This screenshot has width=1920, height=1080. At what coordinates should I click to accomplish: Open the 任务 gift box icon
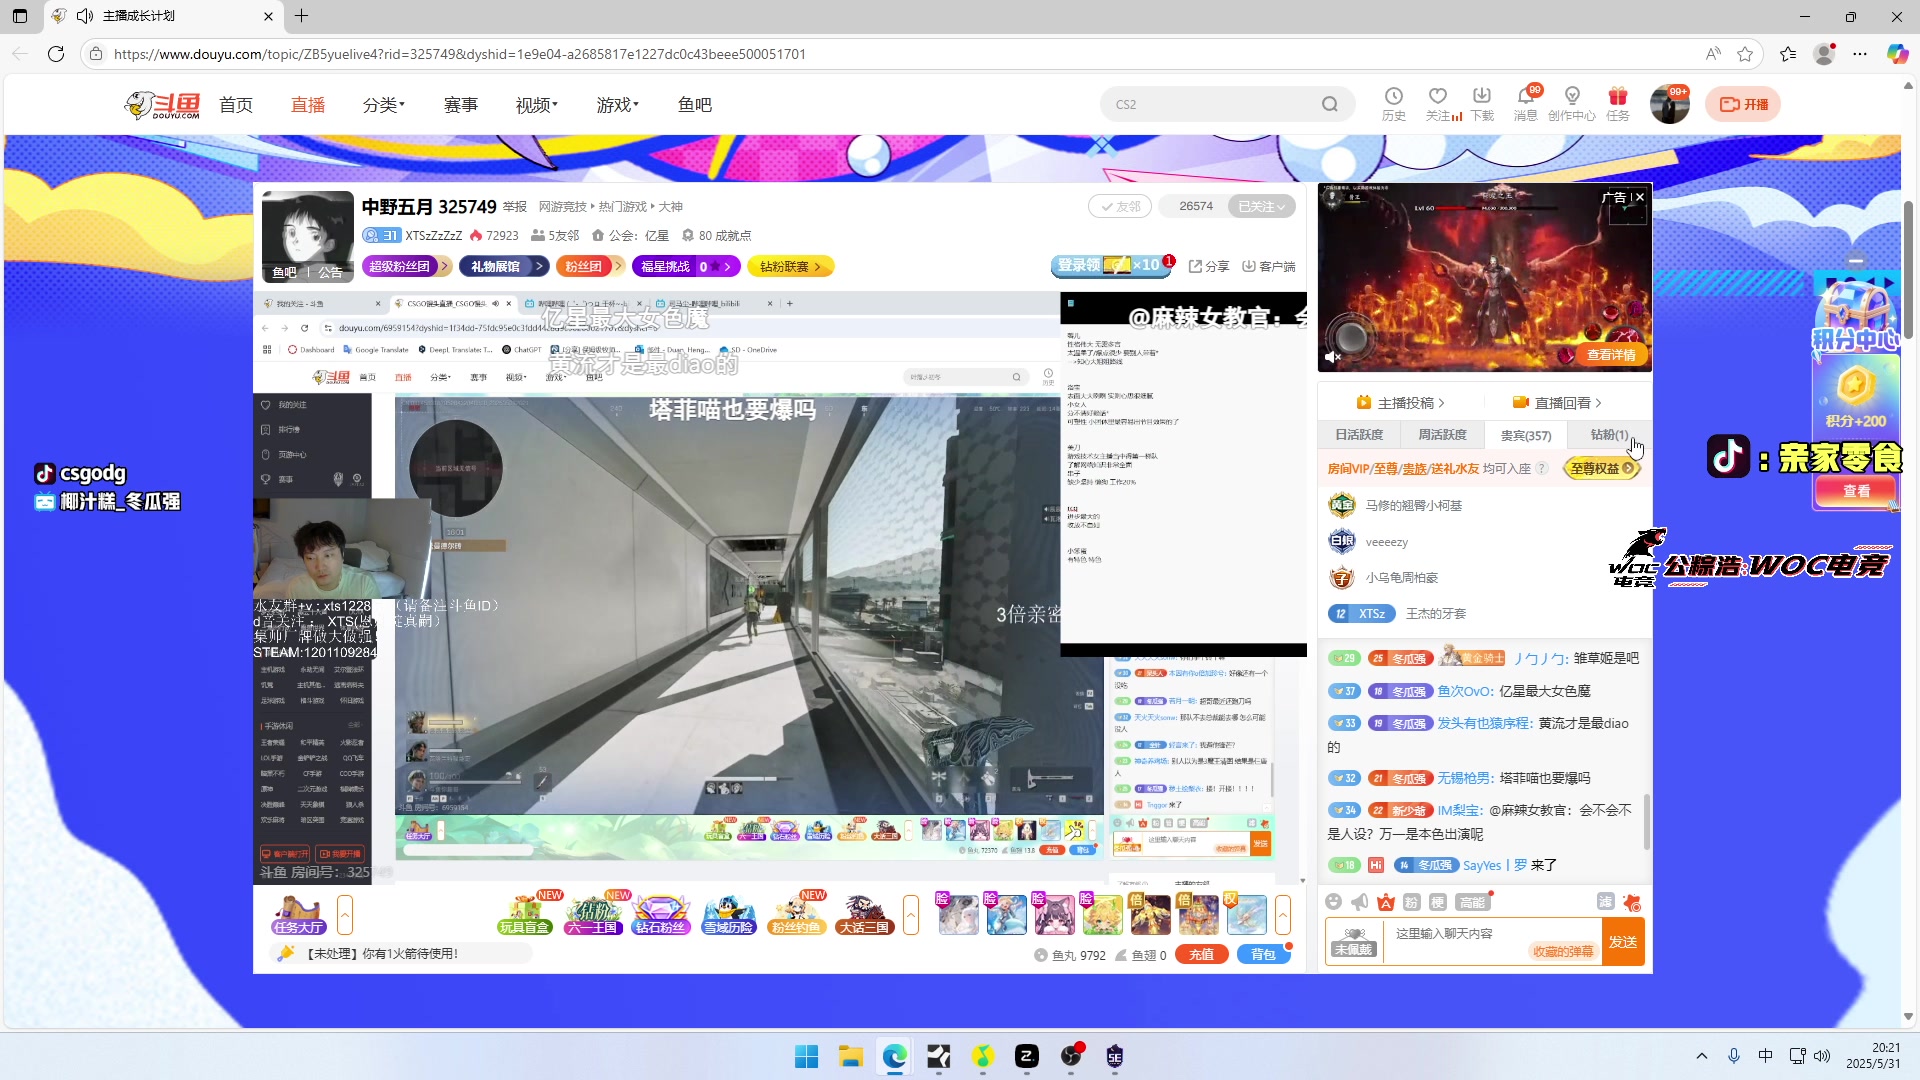click(x=1618, y=103)
